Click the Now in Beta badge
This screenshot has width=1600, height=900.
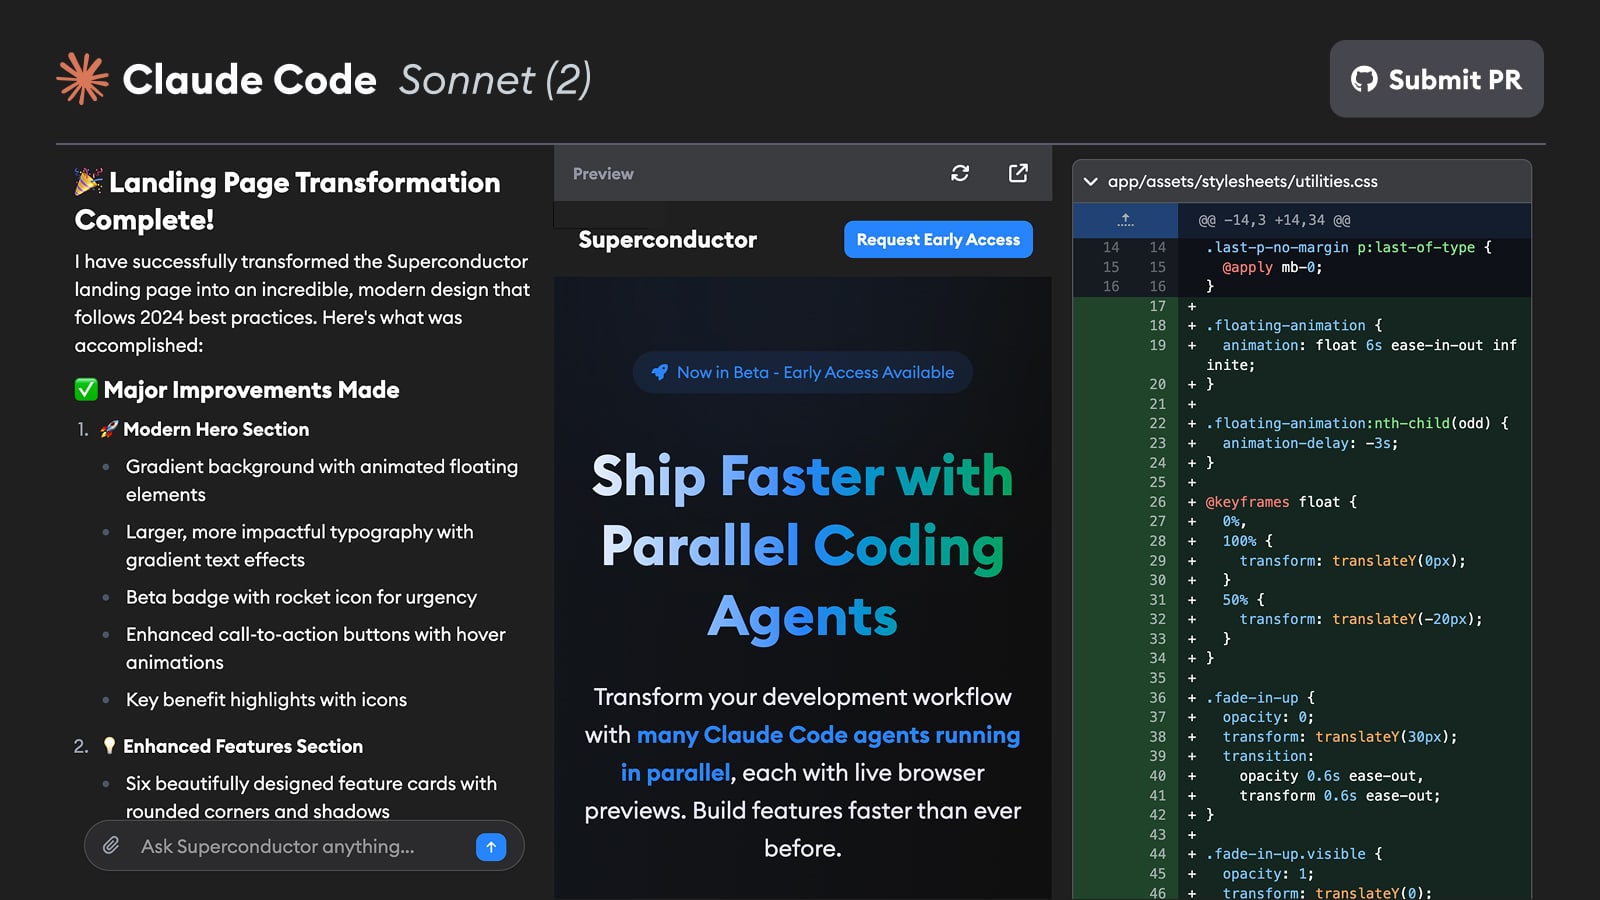pyautogui.click(x=802, y=372)
